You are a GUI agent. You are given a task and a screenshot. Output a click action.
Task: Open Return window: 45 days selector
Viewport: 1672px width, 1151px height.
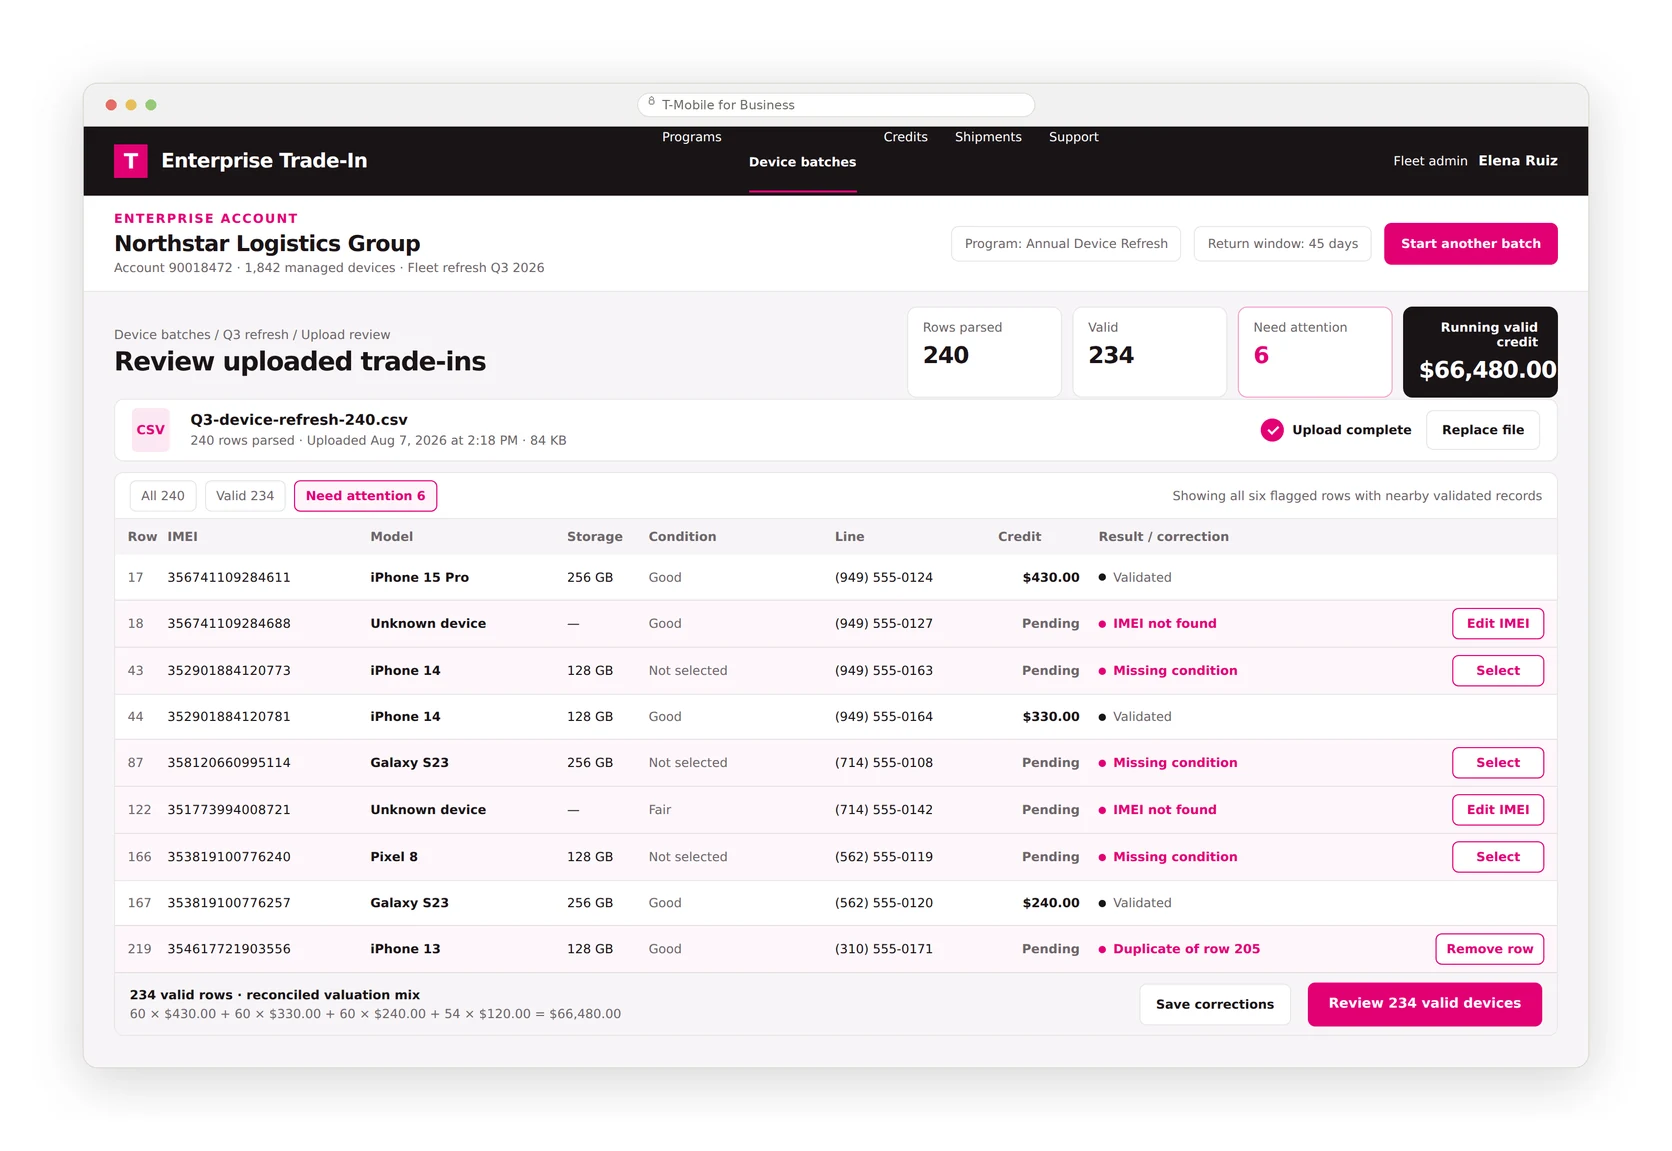point(1283,244)
